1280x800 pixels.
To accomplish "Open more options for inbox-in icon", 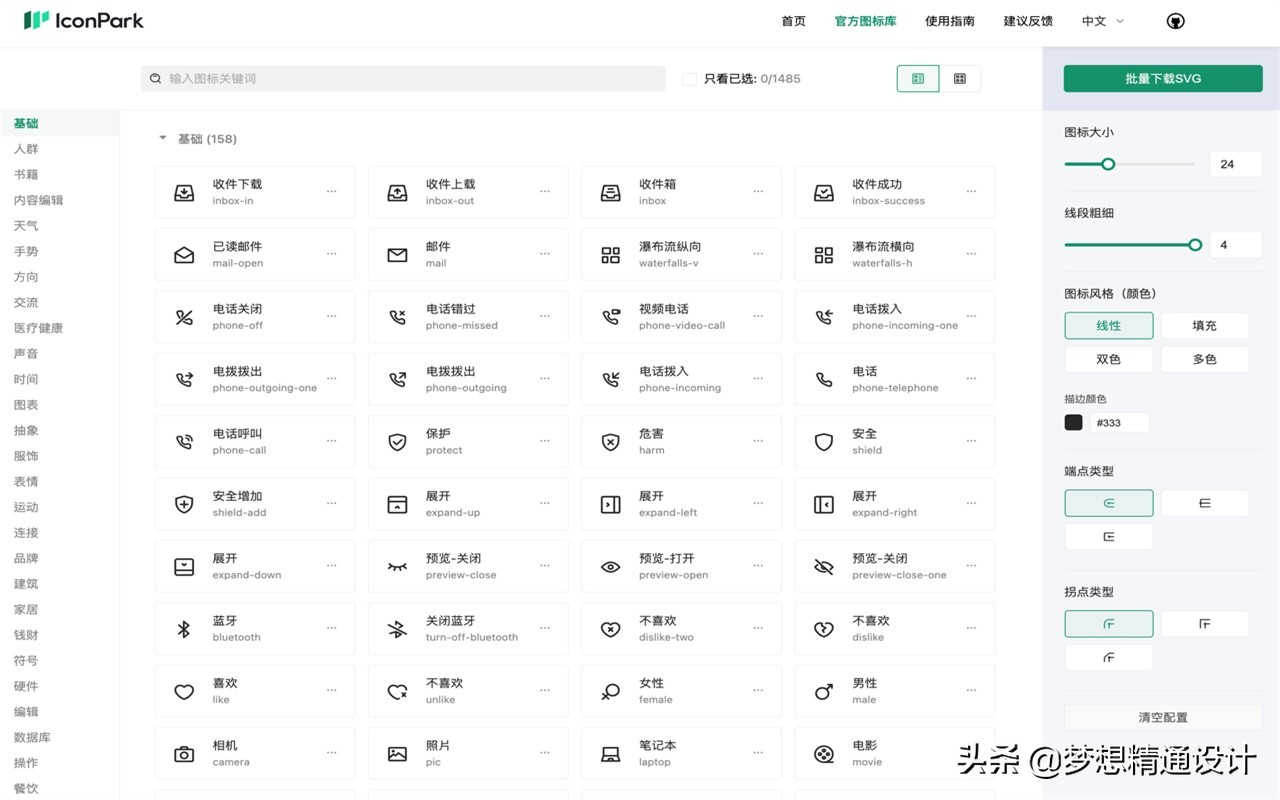I will pyautogui.click(x=332, y=192).
